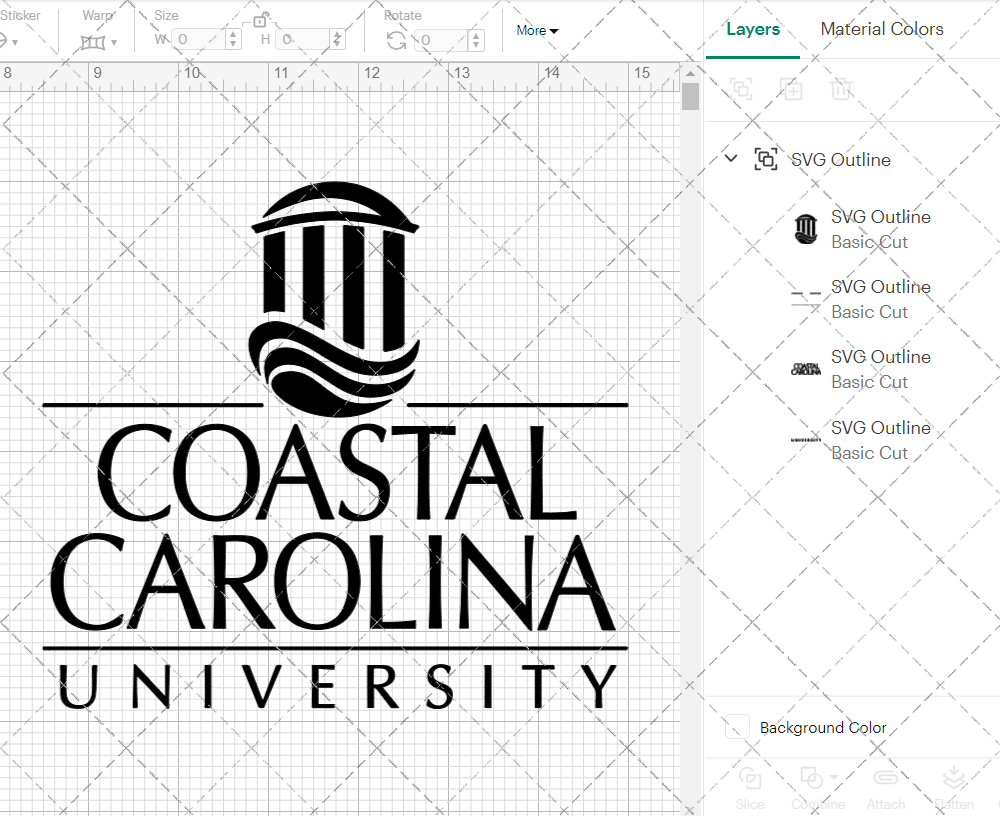
Task: Switch to the Material Colors tab
Action: [882, 29]
